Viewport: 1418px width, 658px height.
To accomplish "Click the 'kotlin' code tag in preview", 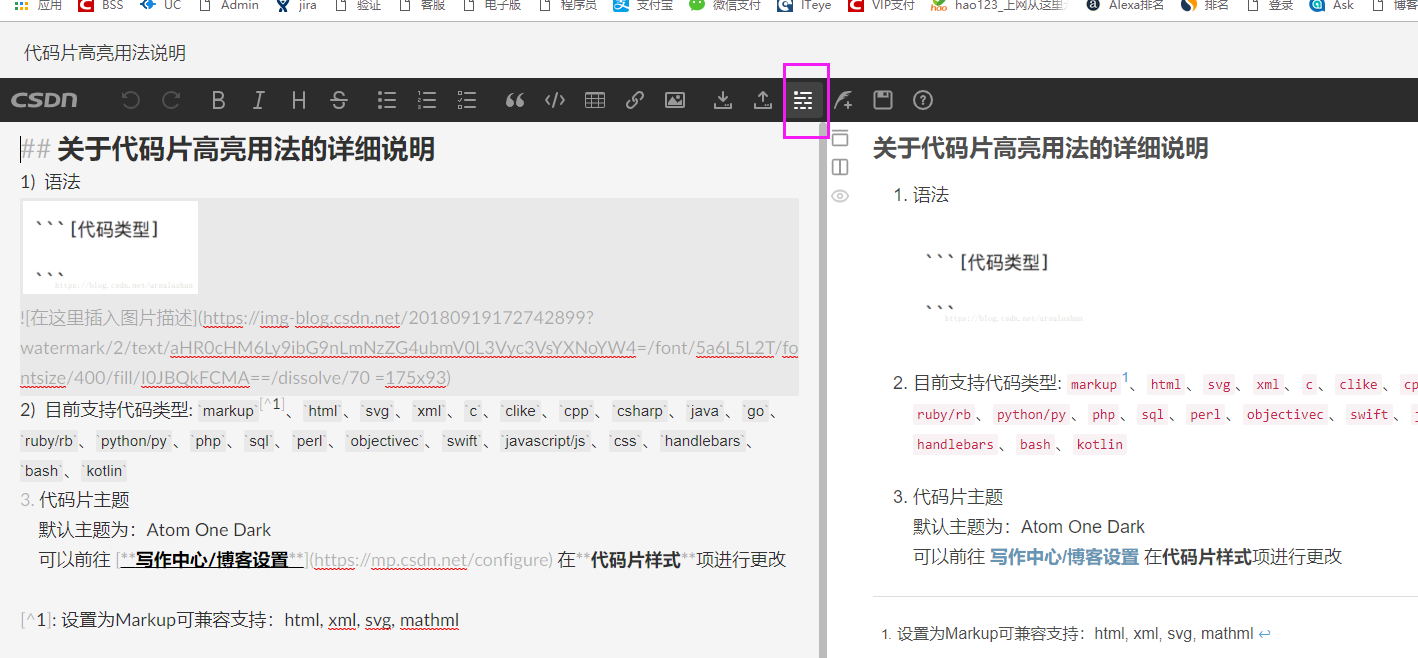I will pos(1100,444).
